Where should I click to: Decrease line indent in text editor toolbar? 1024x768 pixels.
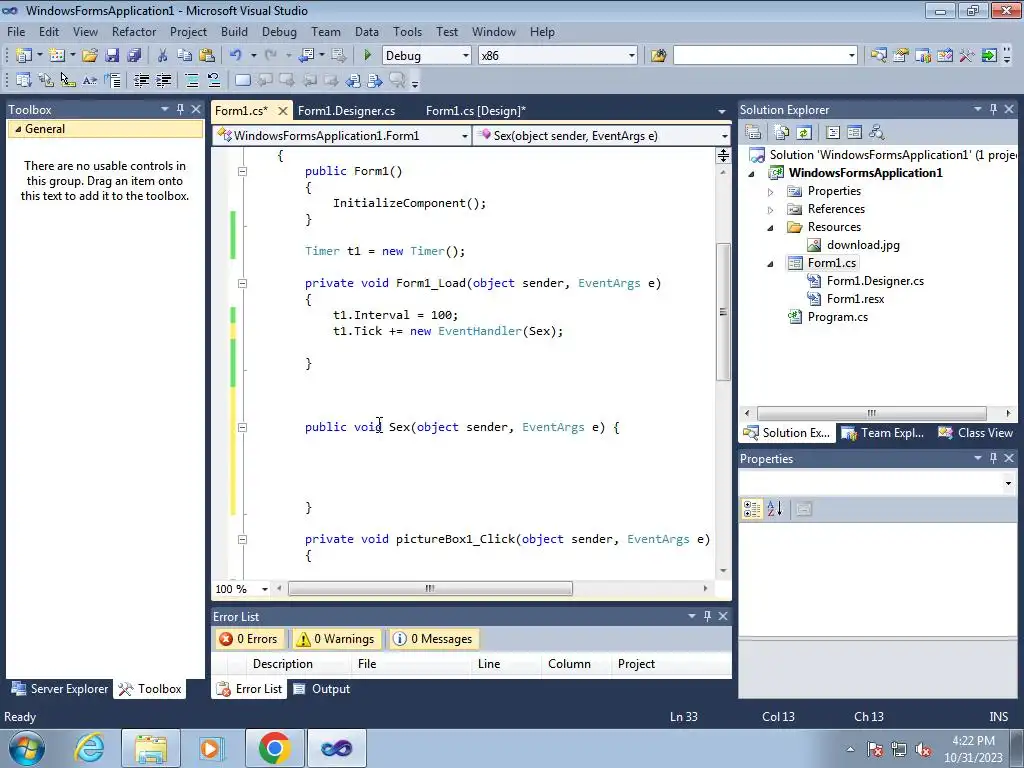pos(141,80)
